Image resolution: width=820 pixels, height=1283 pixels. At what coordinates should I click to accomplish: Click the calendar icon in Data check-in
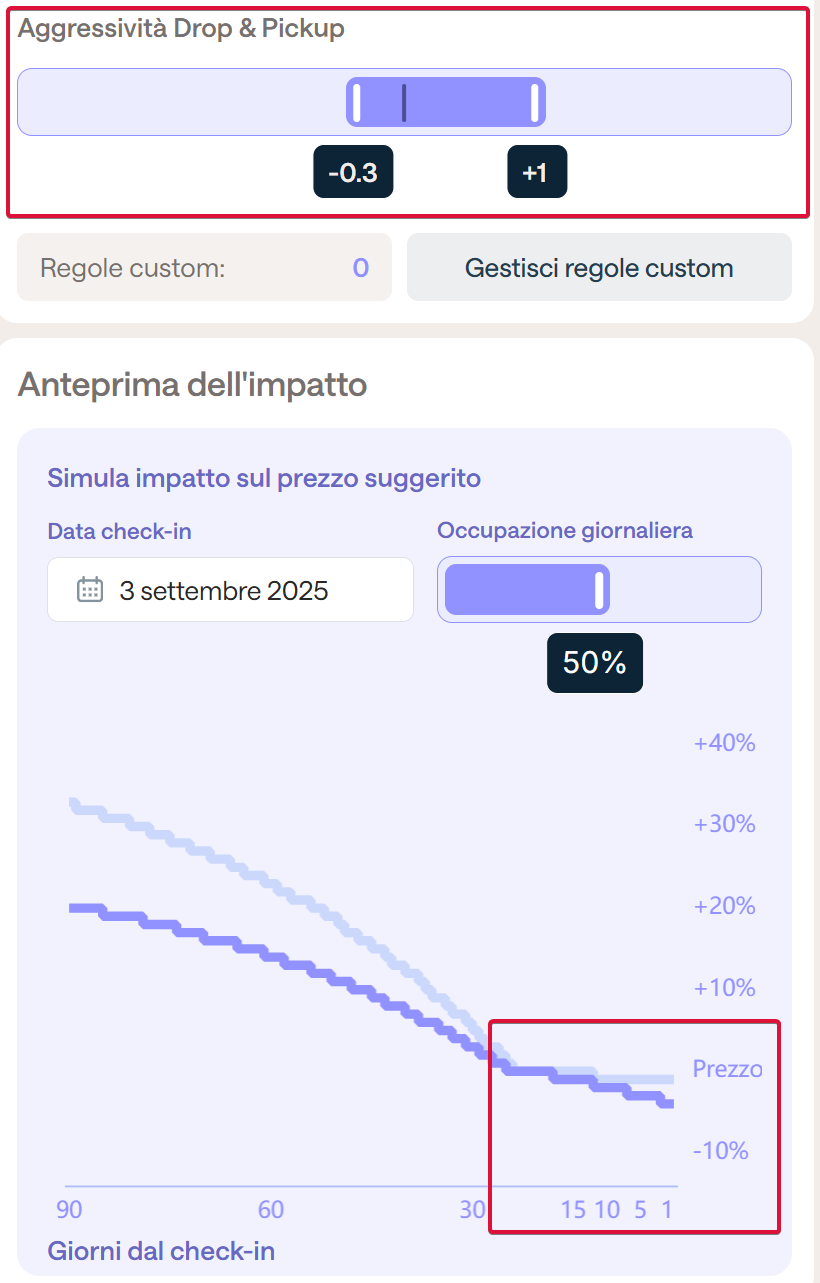click(90, 590)
